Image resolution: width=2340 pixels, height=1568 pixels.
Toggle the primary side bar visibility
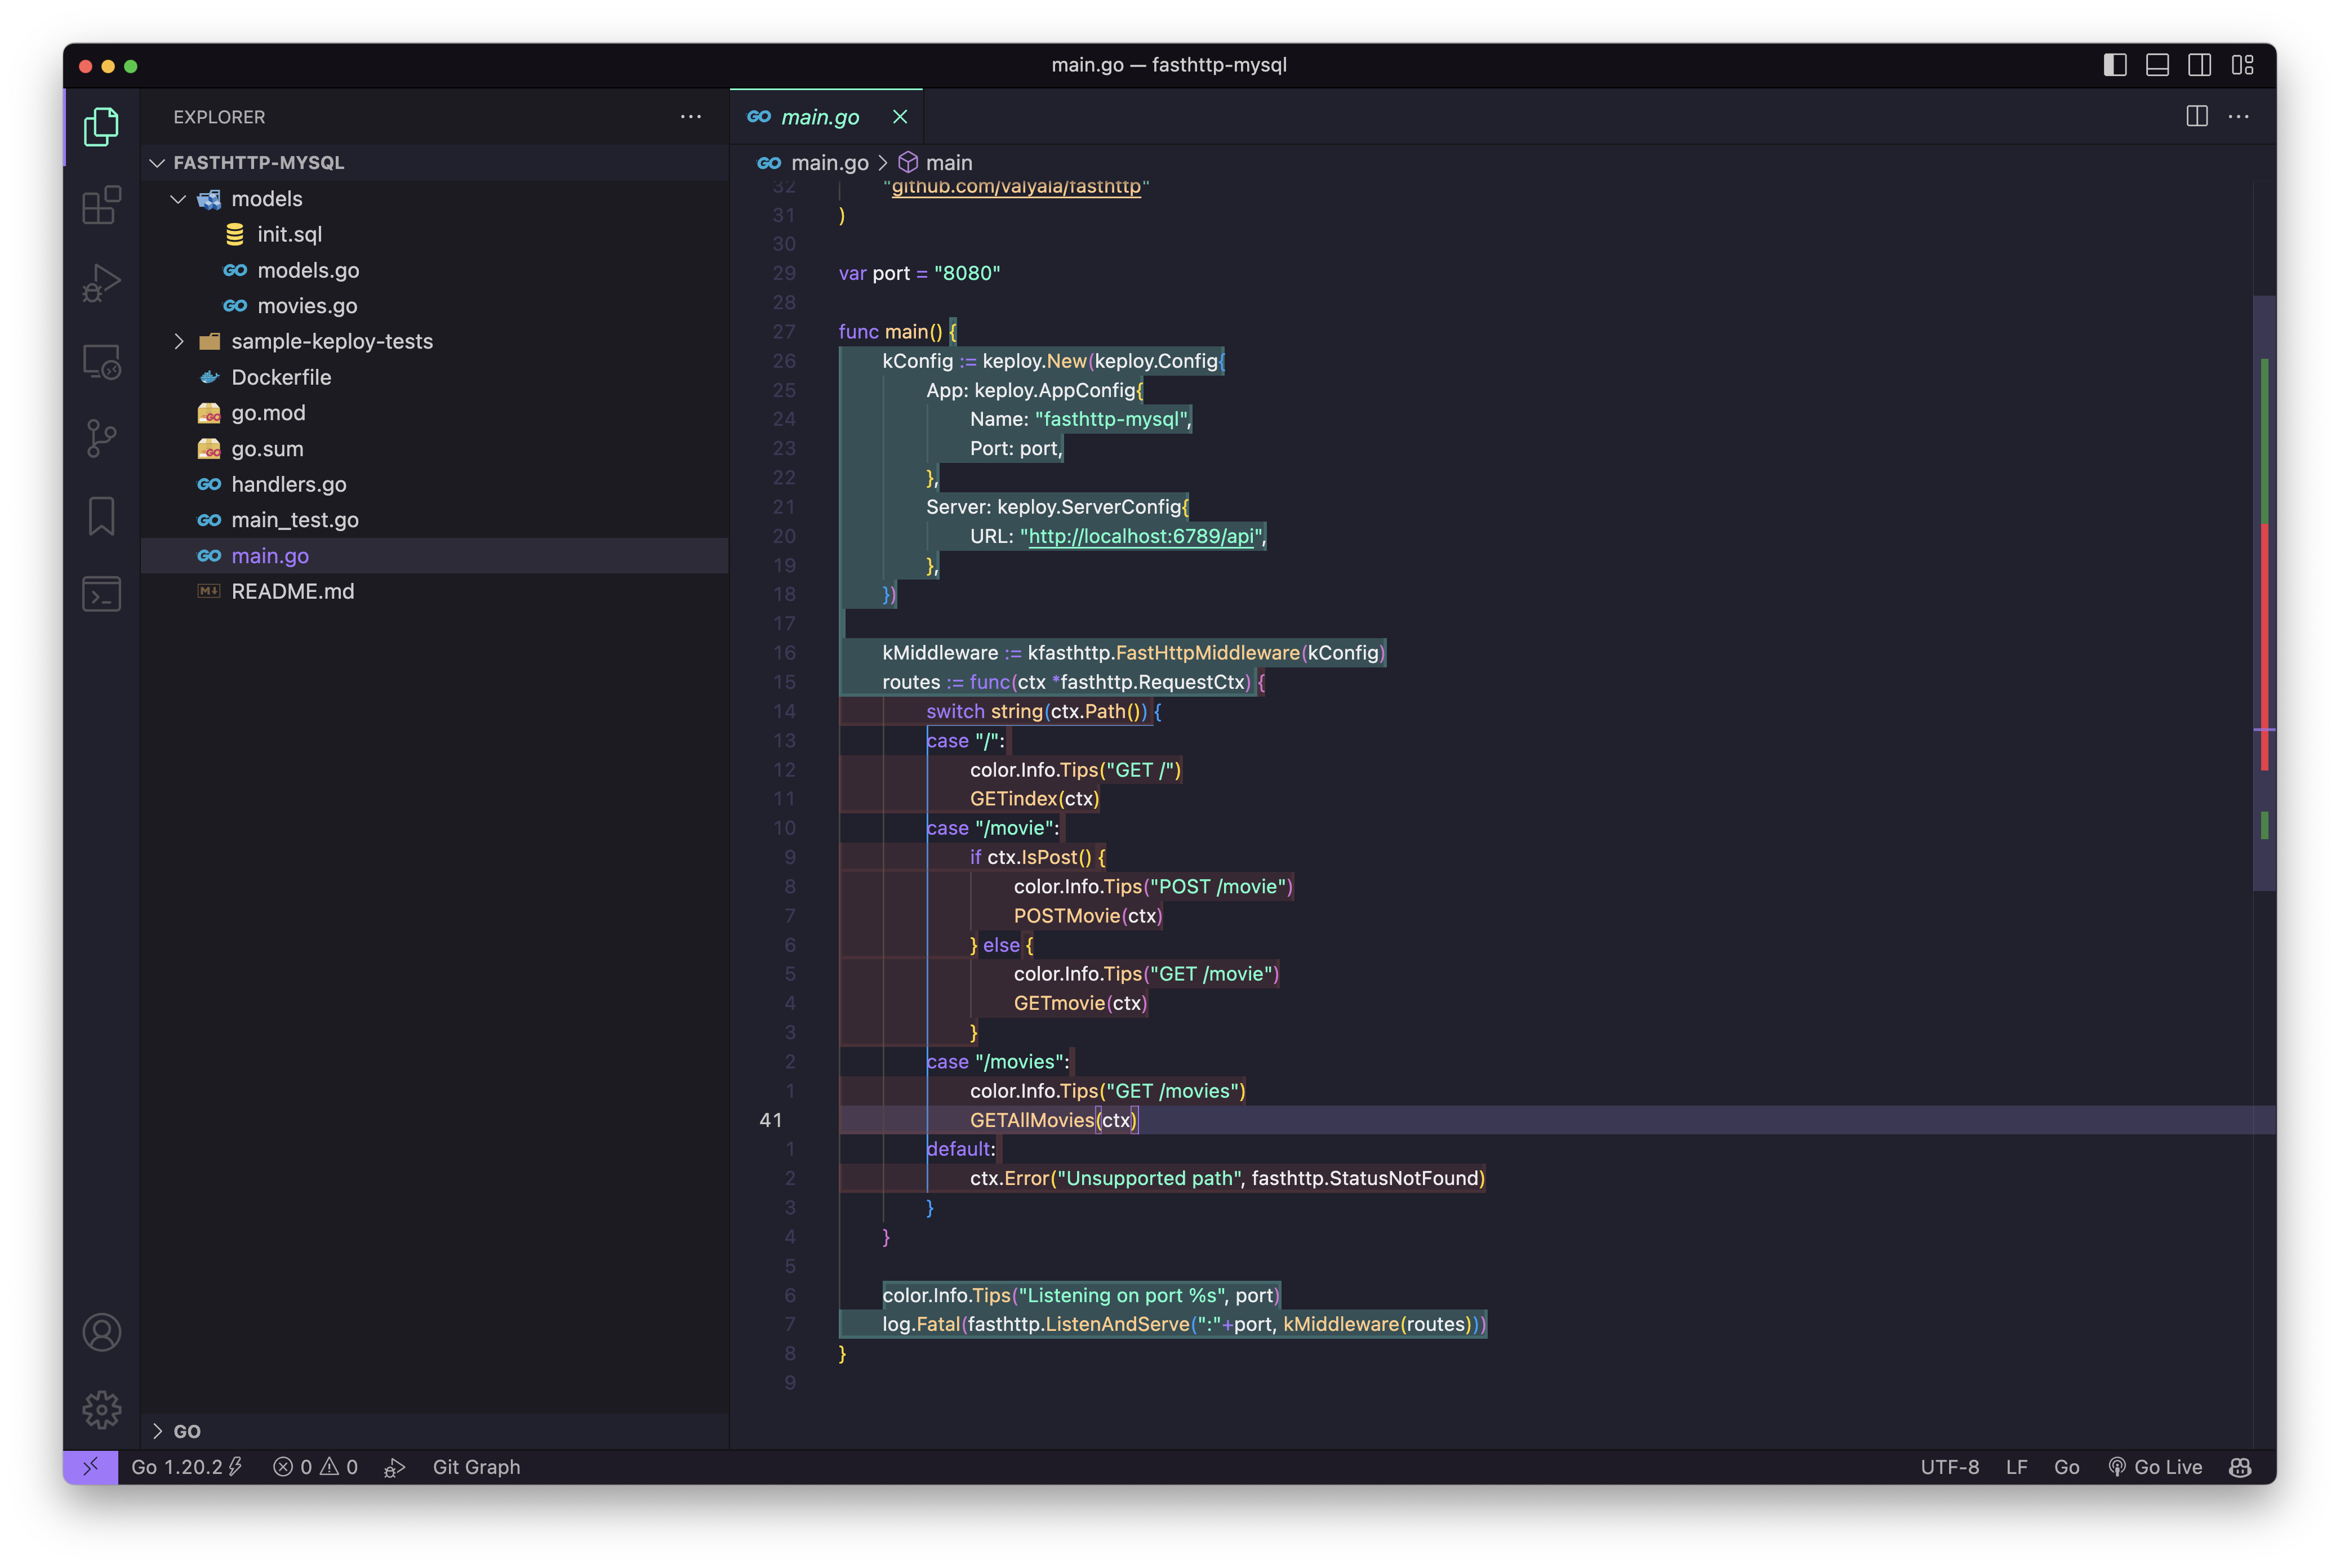2115,65
